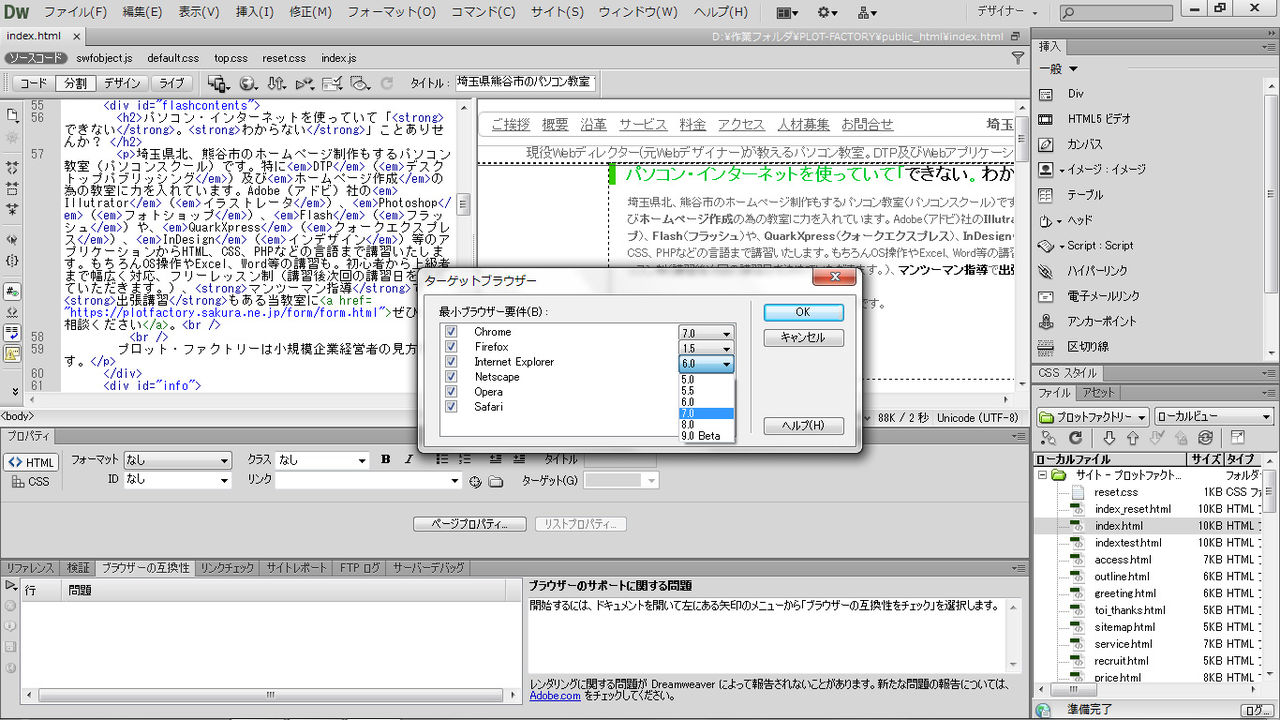Open the ローカルビュー dropdown
This screenshot has height=720, width=1280.
click(1214, 416)
